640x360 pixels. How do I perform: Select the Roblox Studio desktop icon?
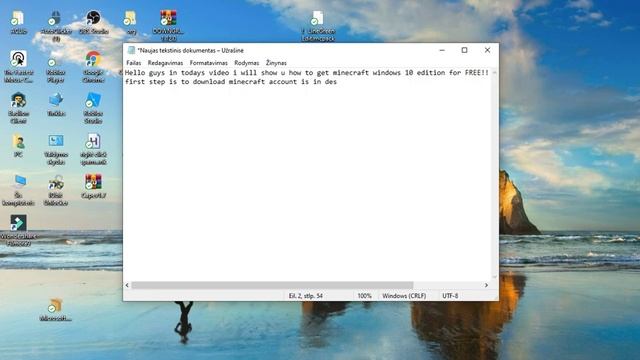[93, 108]
